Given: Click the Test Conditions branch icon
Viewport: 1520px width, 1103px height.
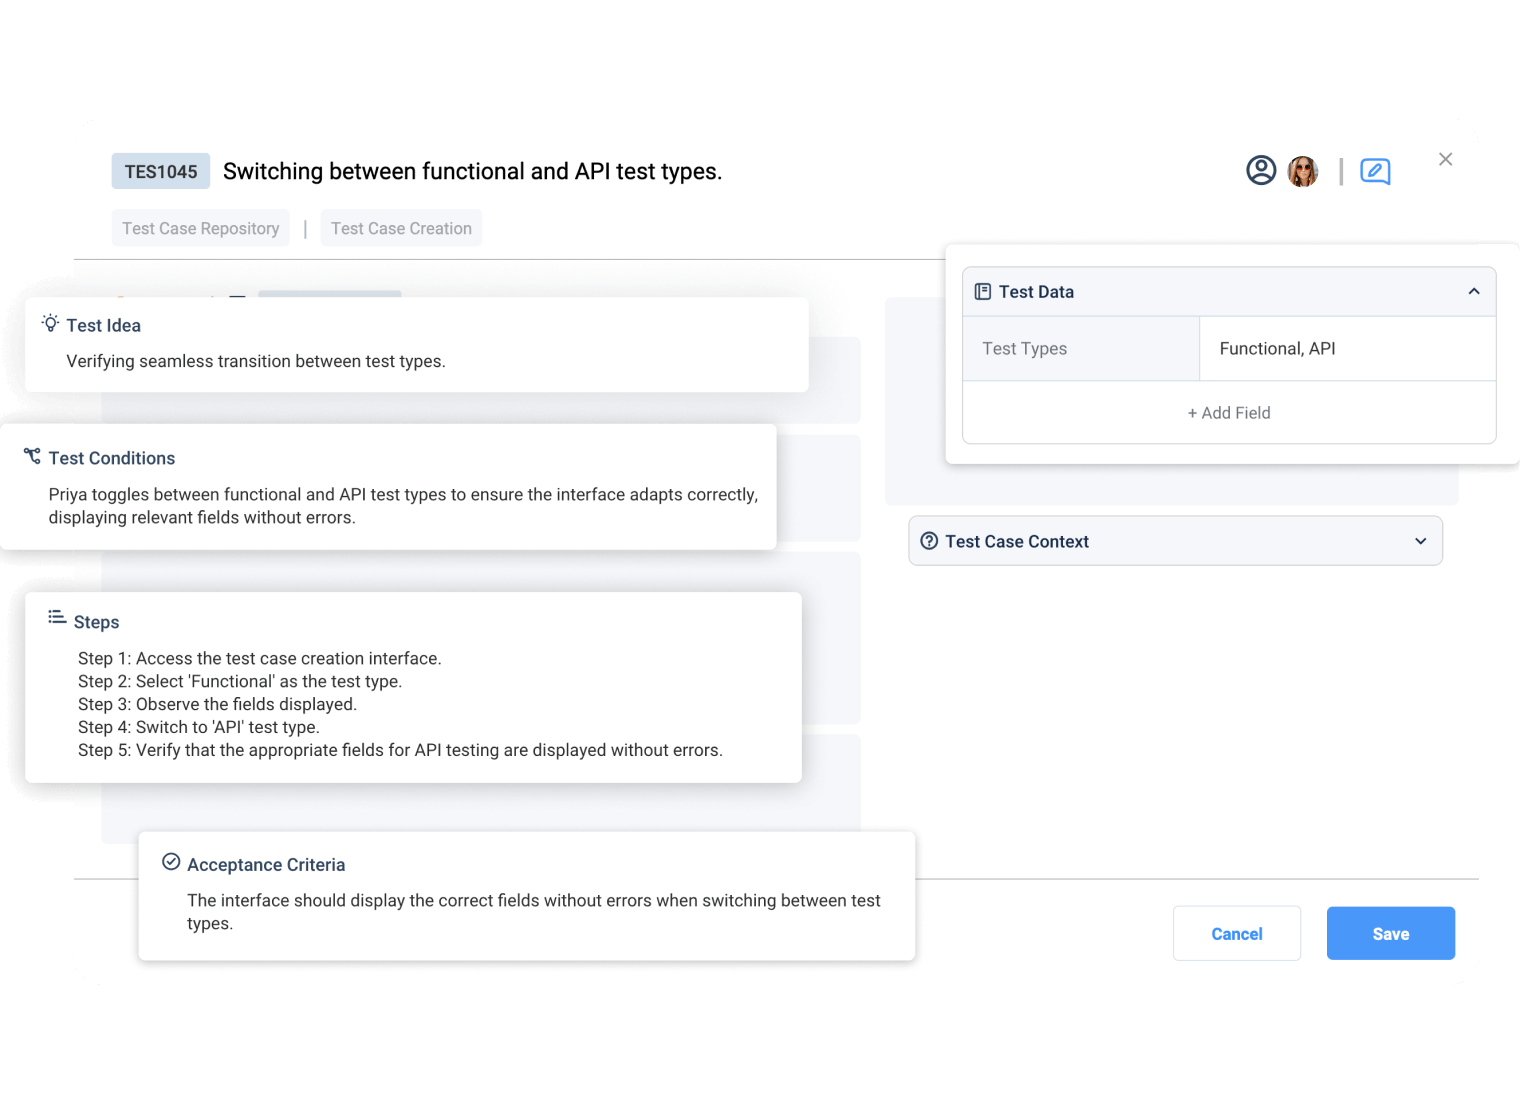Looking at the screenshot, I should 32,456.
